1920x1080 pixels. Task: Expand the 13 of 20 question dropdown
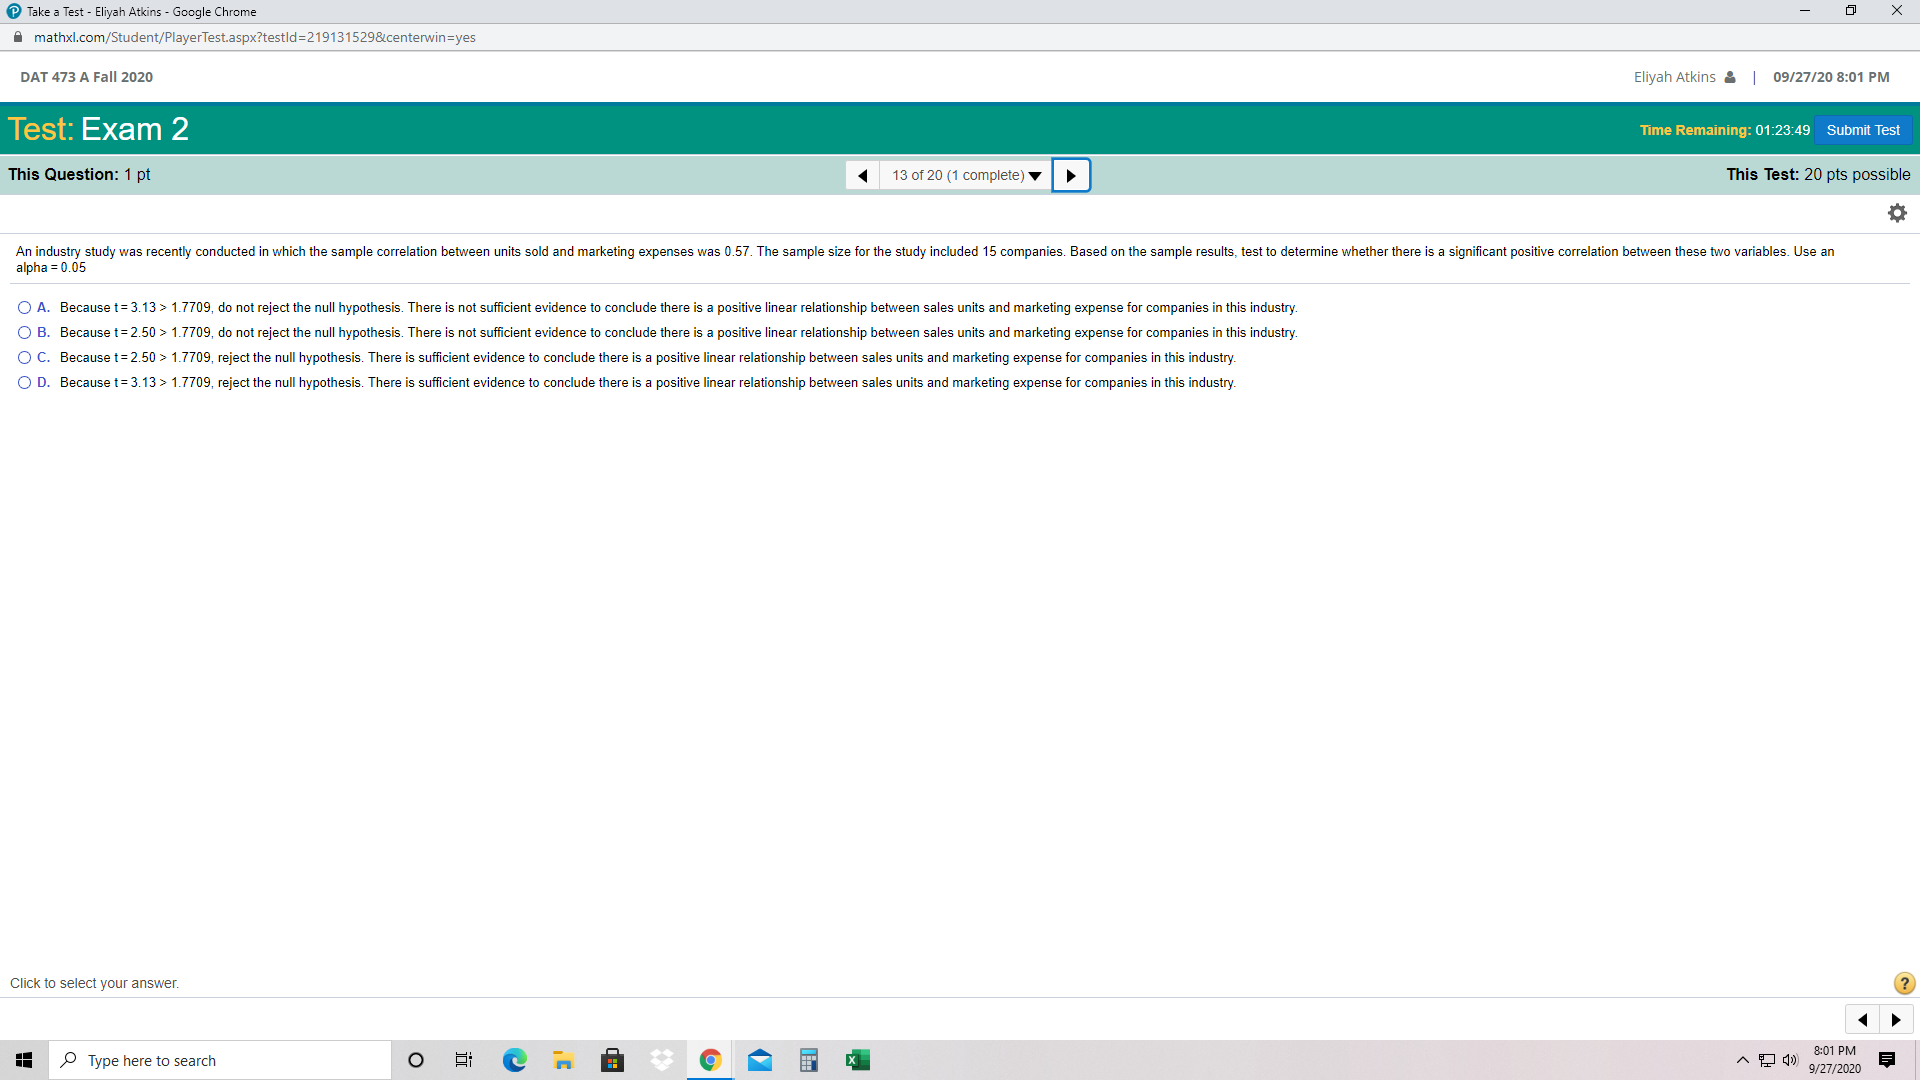pyautogui.click(x=966, y=175)
